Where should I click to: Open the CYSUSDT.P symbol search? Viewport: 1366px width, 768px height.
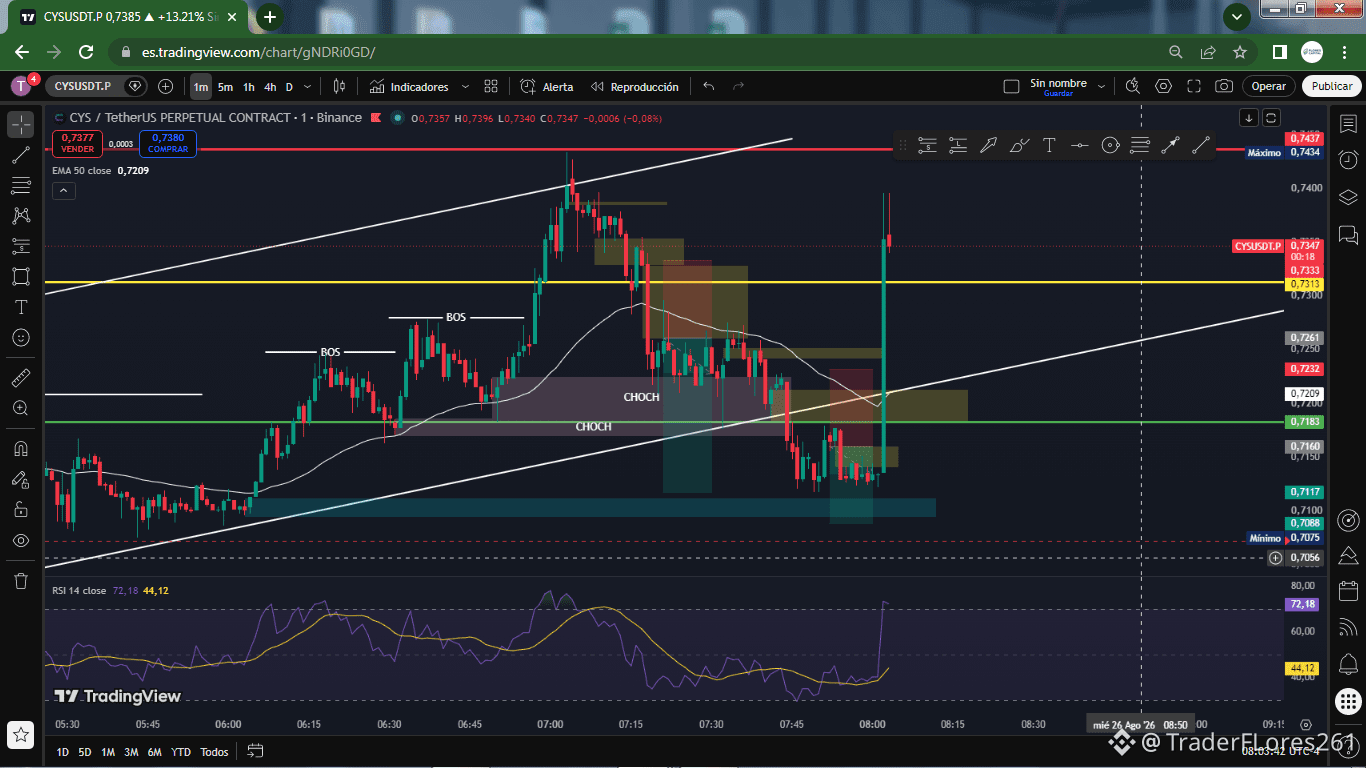coord(83,87)
